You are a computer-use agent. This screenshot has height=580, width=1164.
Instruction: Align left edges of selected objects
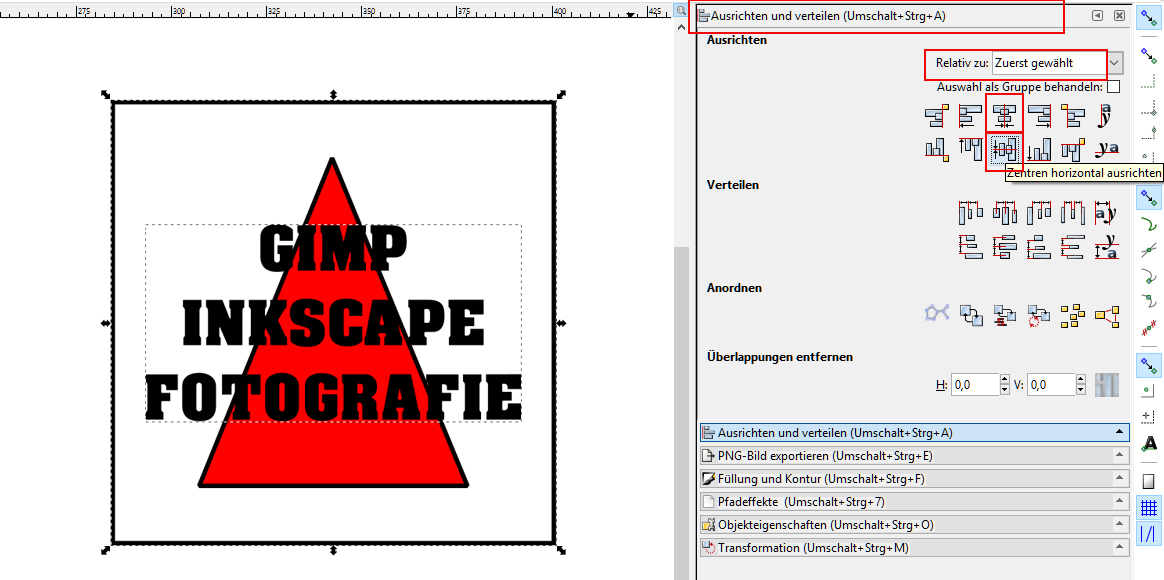click(x=970, y=117)
